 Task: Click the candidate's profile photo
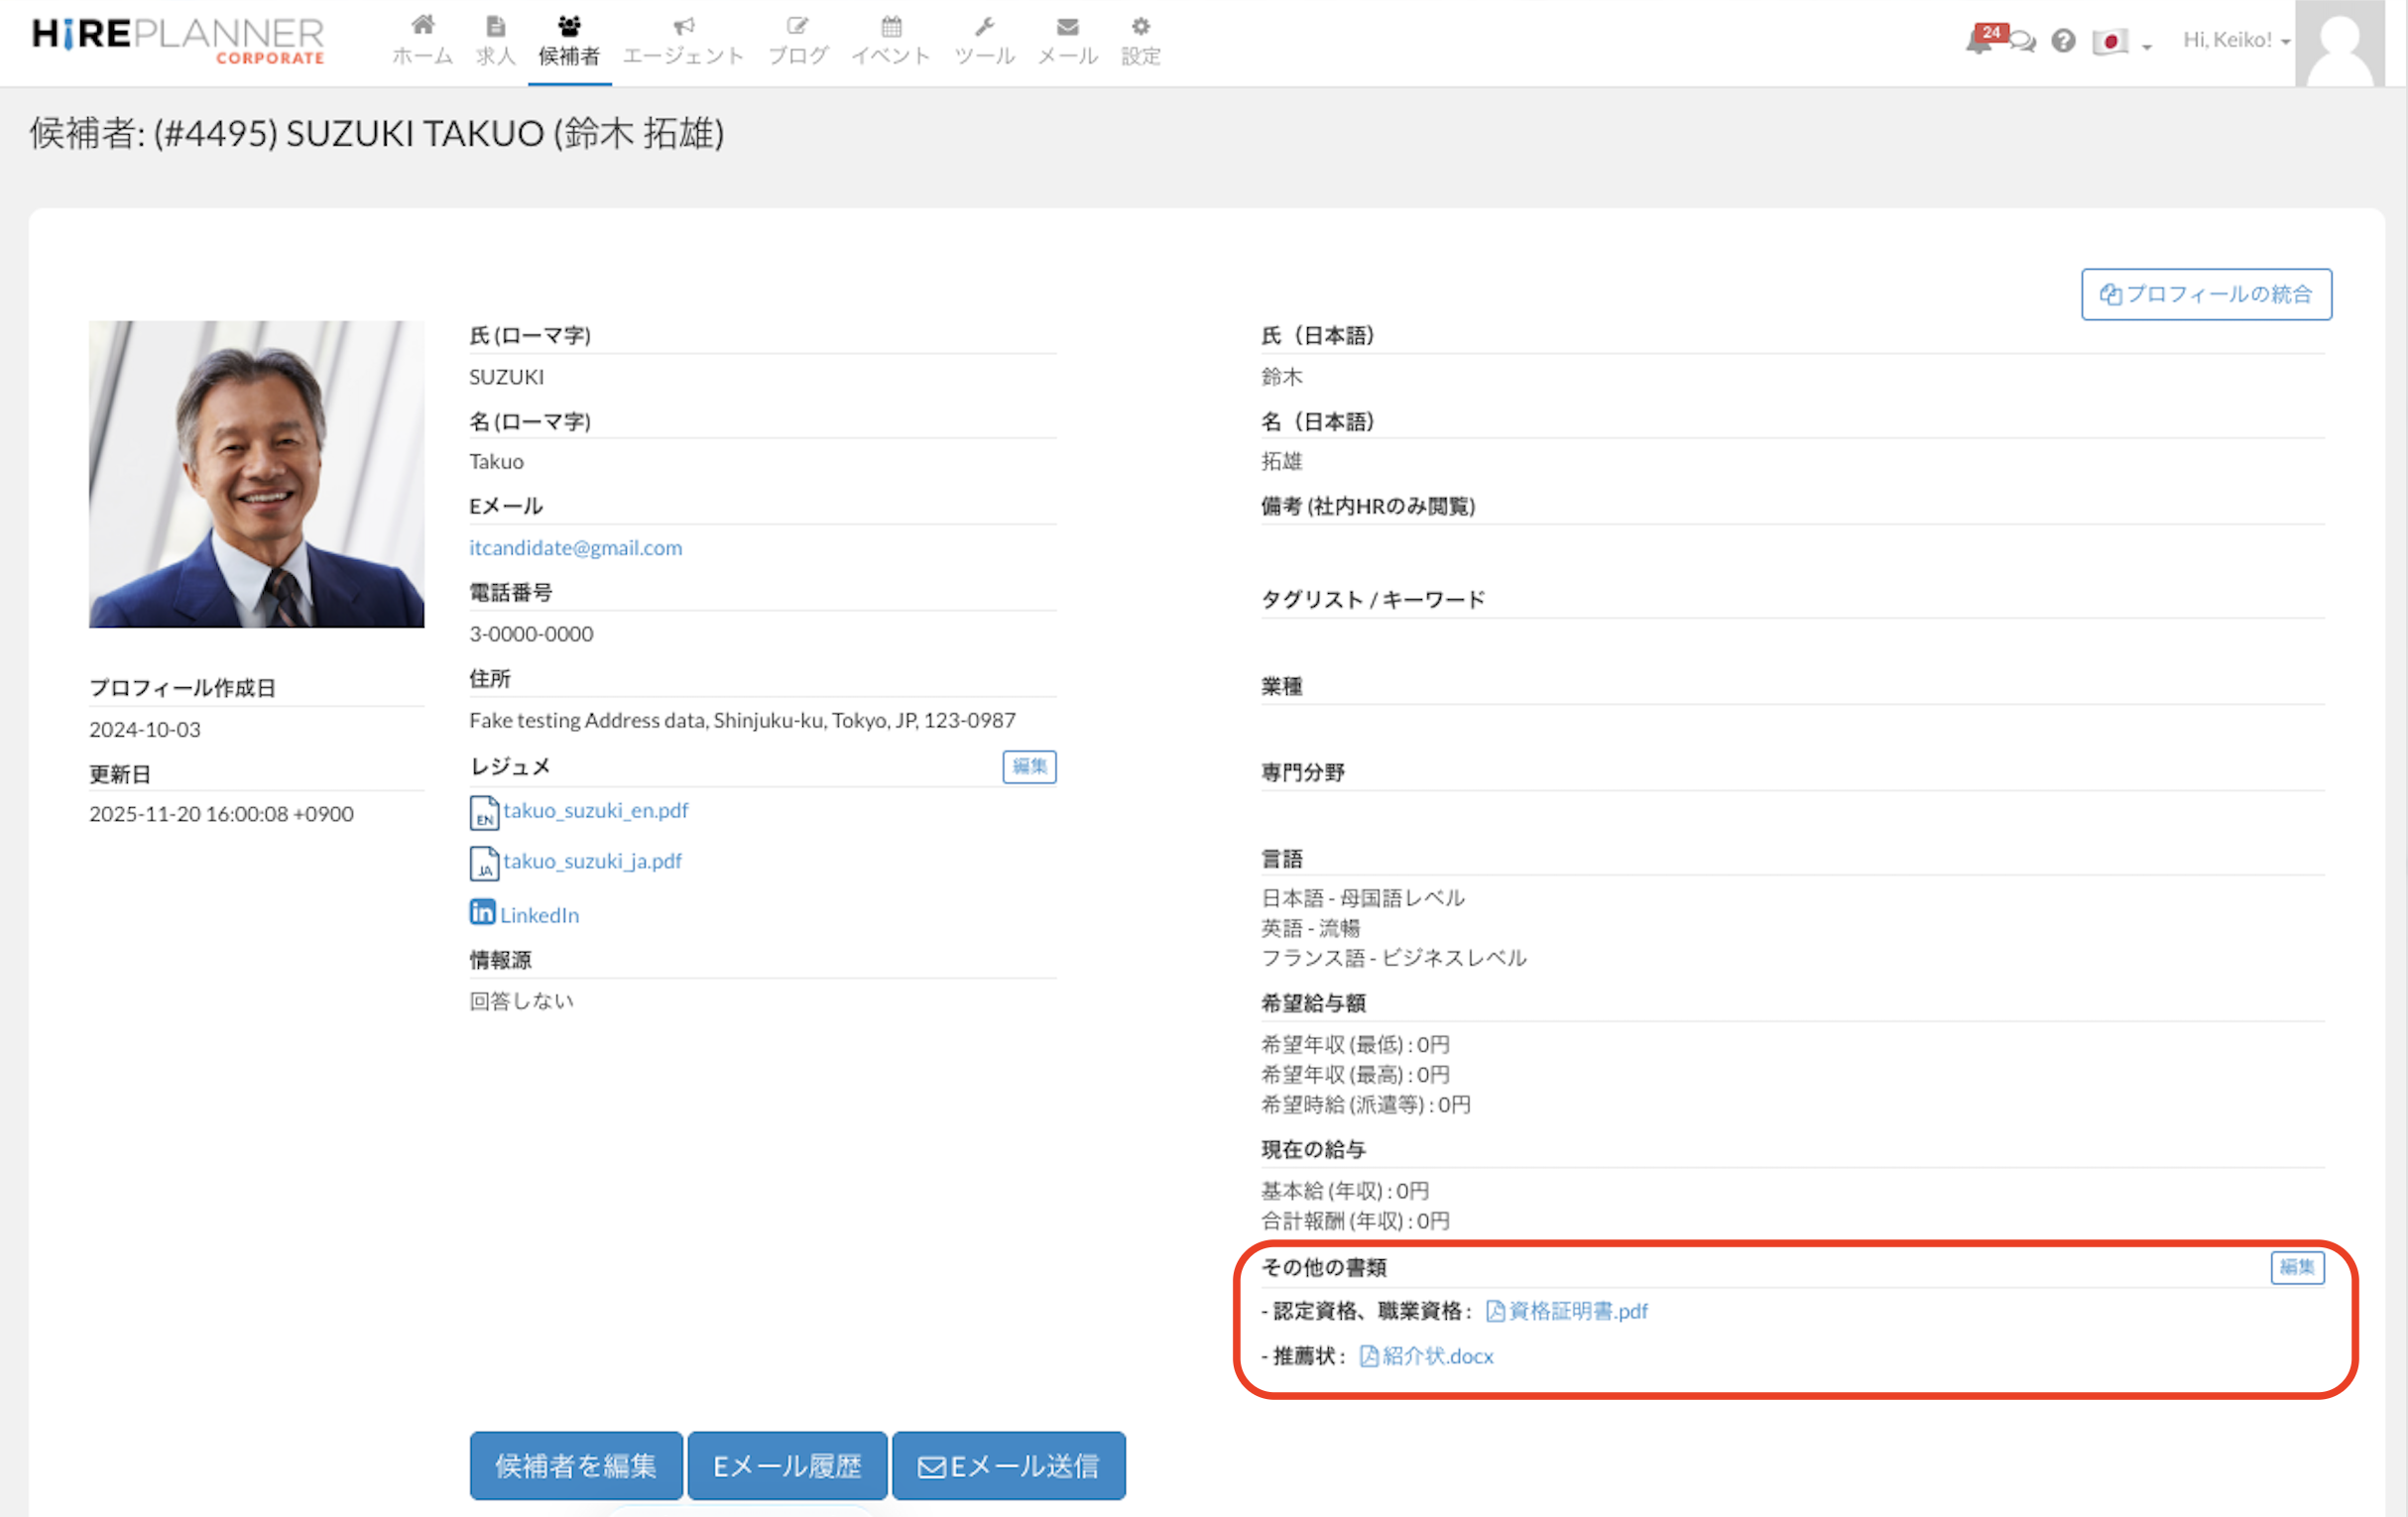tap(256, 474)
